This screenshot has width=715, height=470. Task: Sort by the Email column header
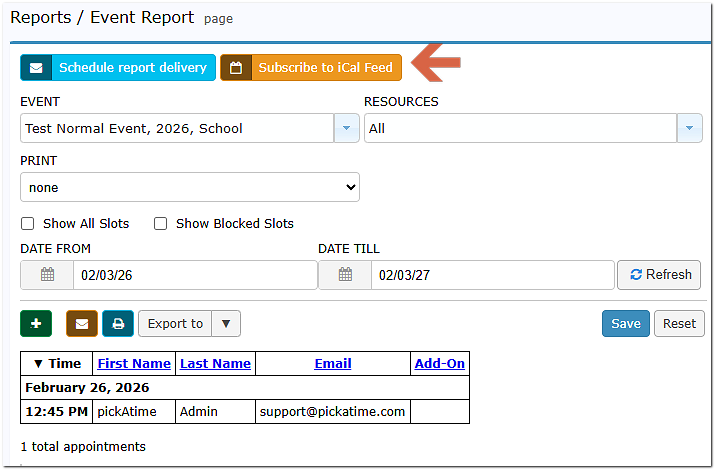click(x=332, y=364)
